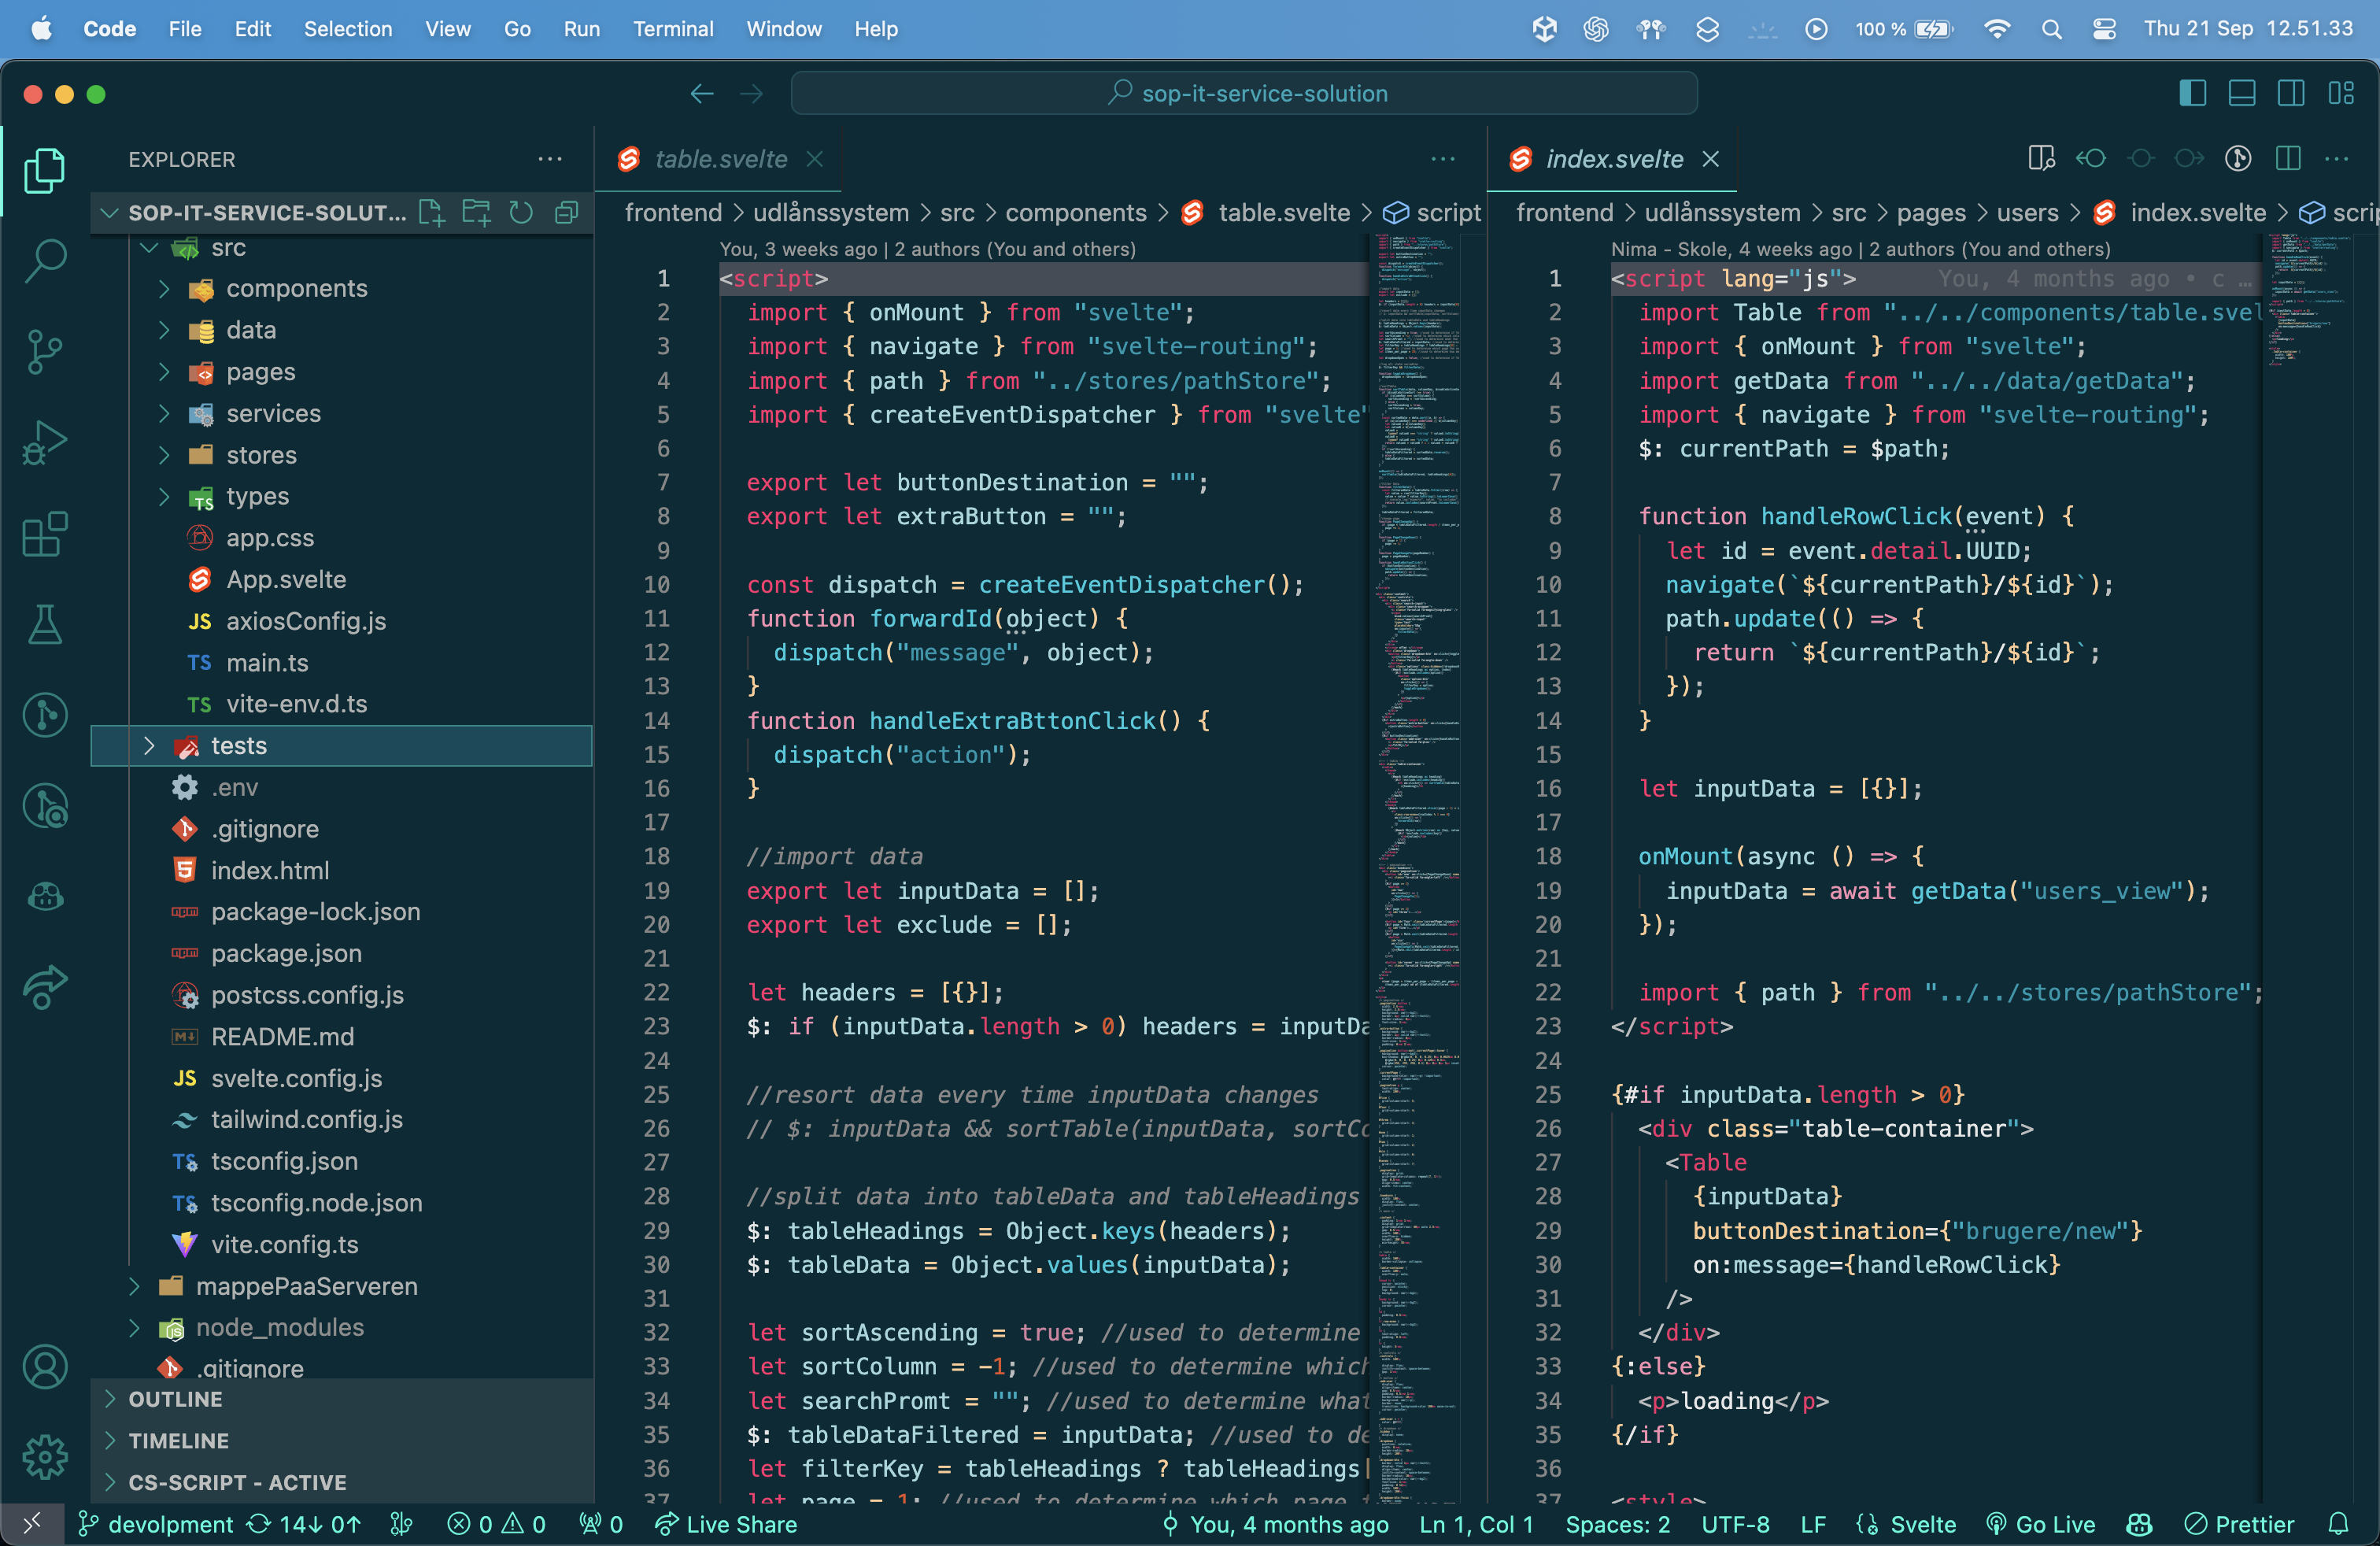This screenshot has height=1546, width=2380.
Task: Toggle file blame icon in editor toolbar
Action: 2238,158
